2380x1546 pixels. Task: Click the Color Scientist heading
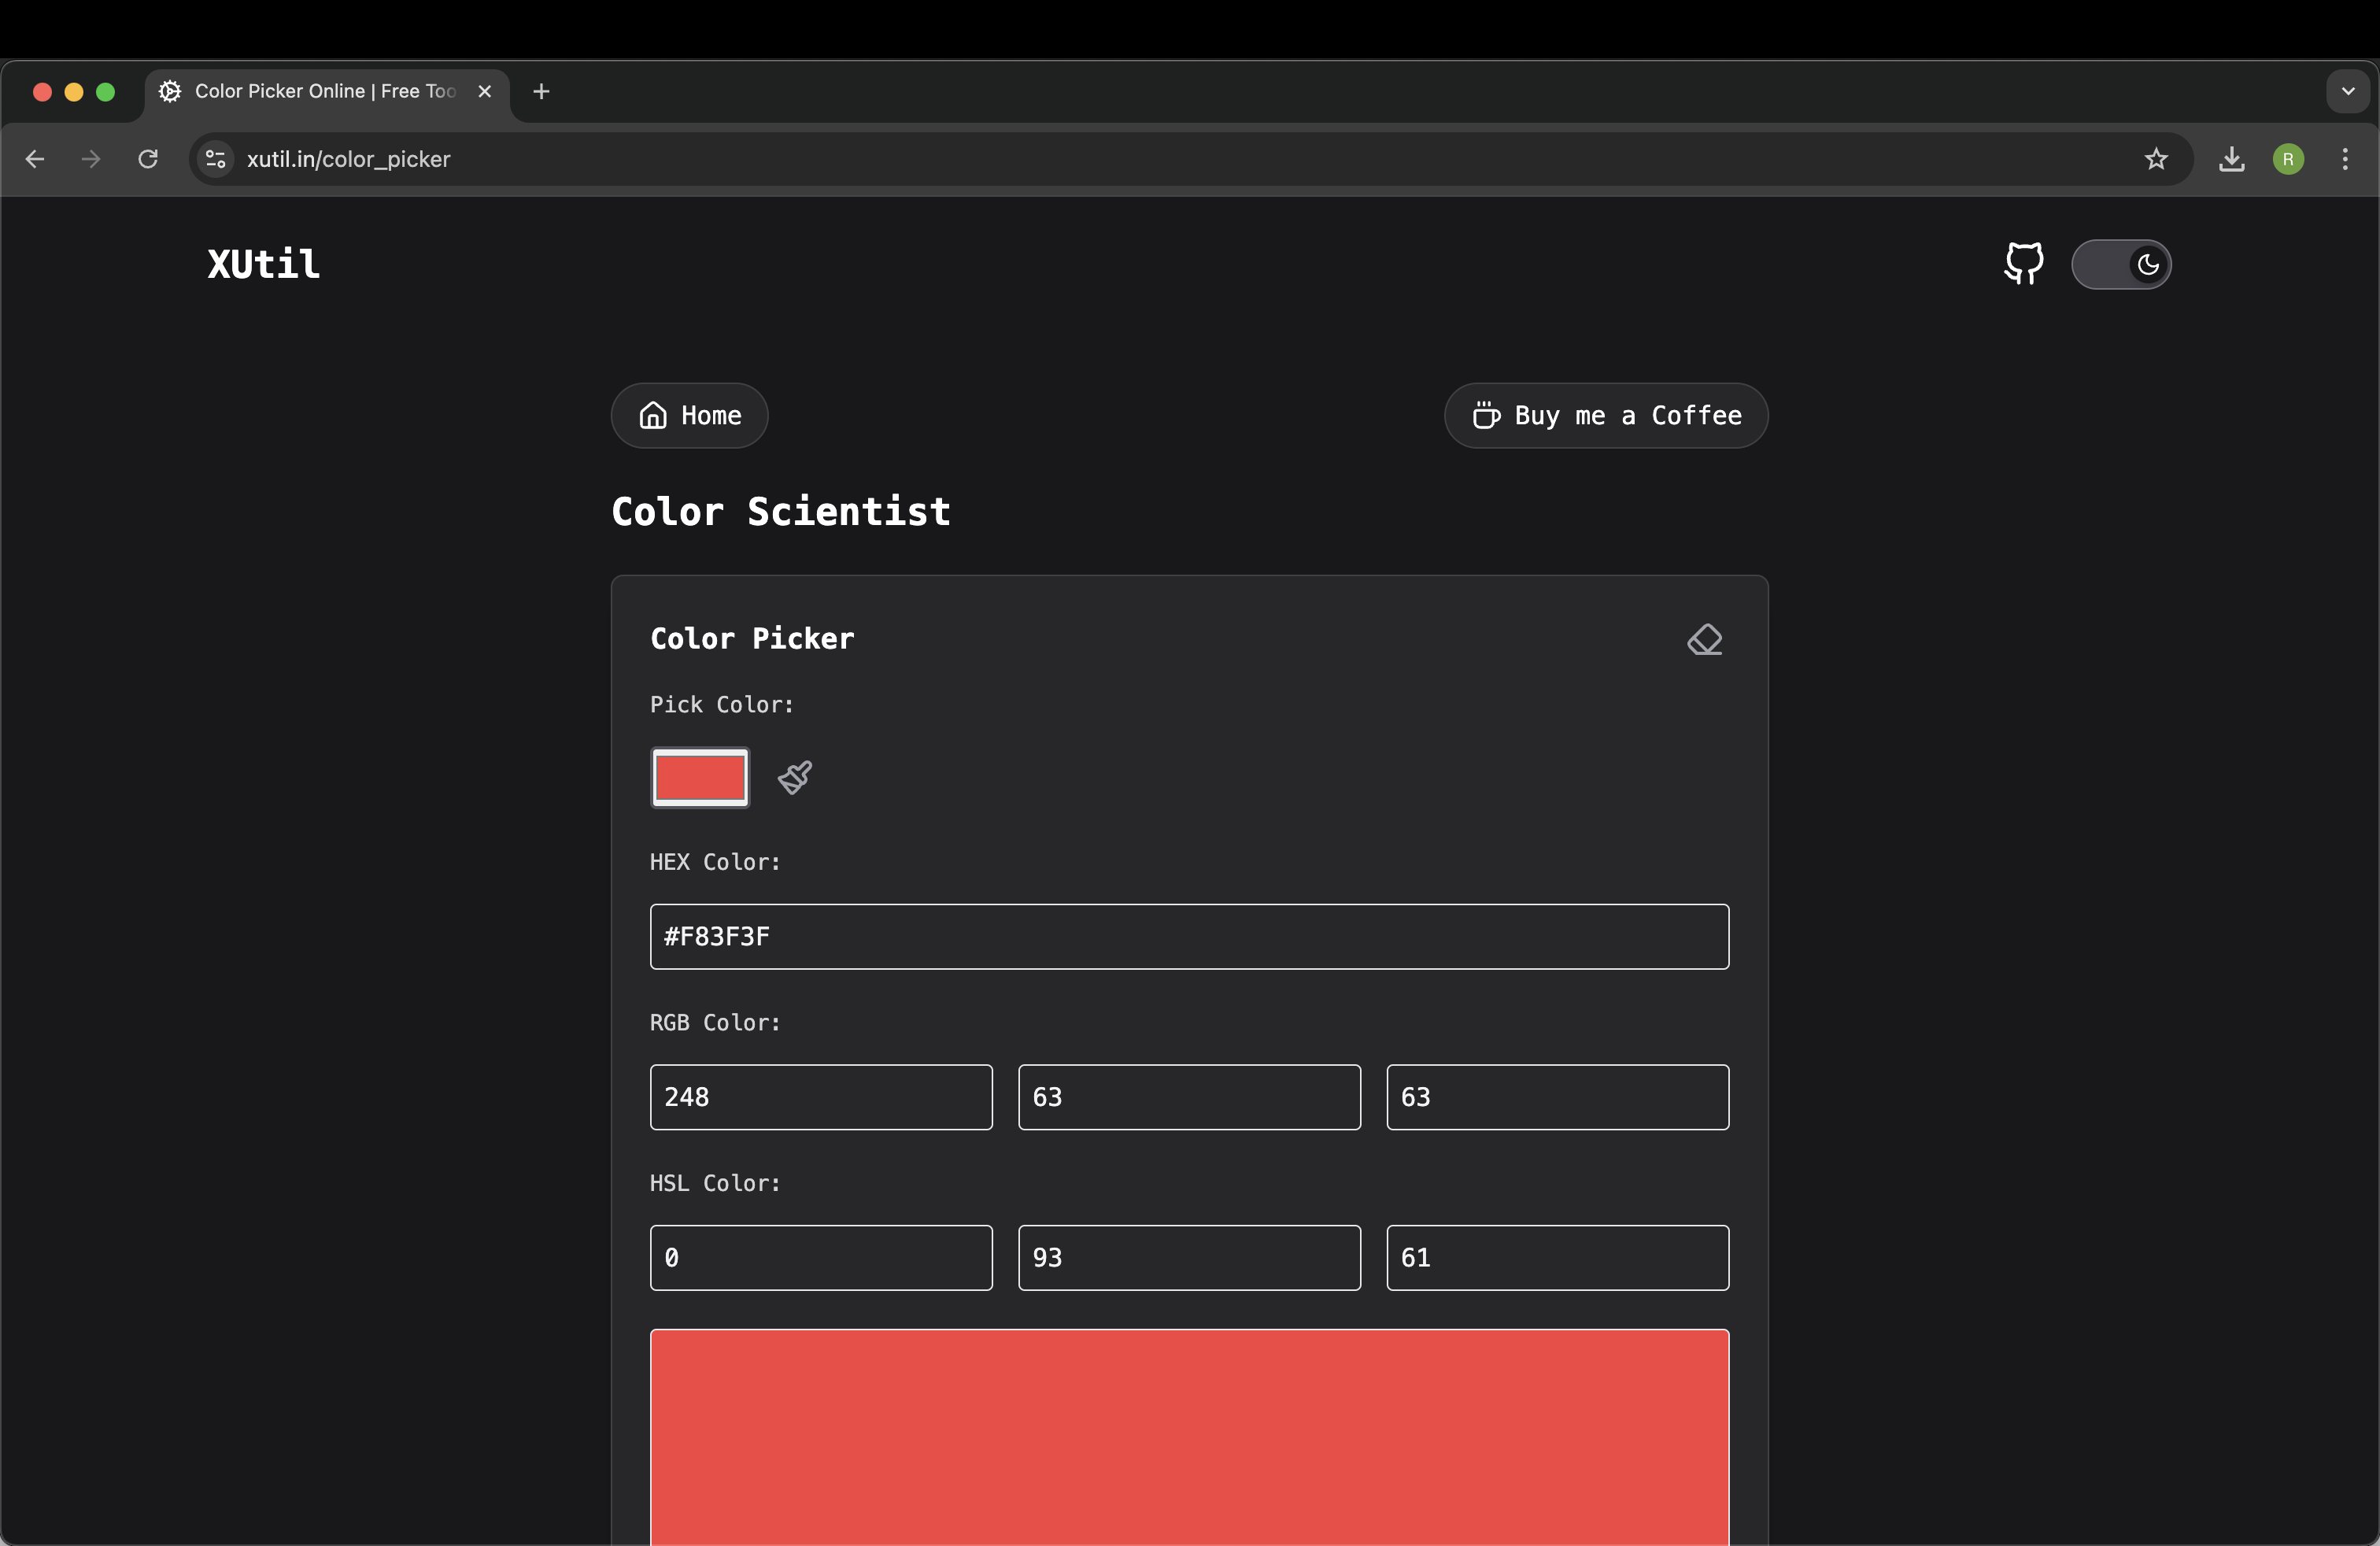pyautogui.click(x=781, y=511)
